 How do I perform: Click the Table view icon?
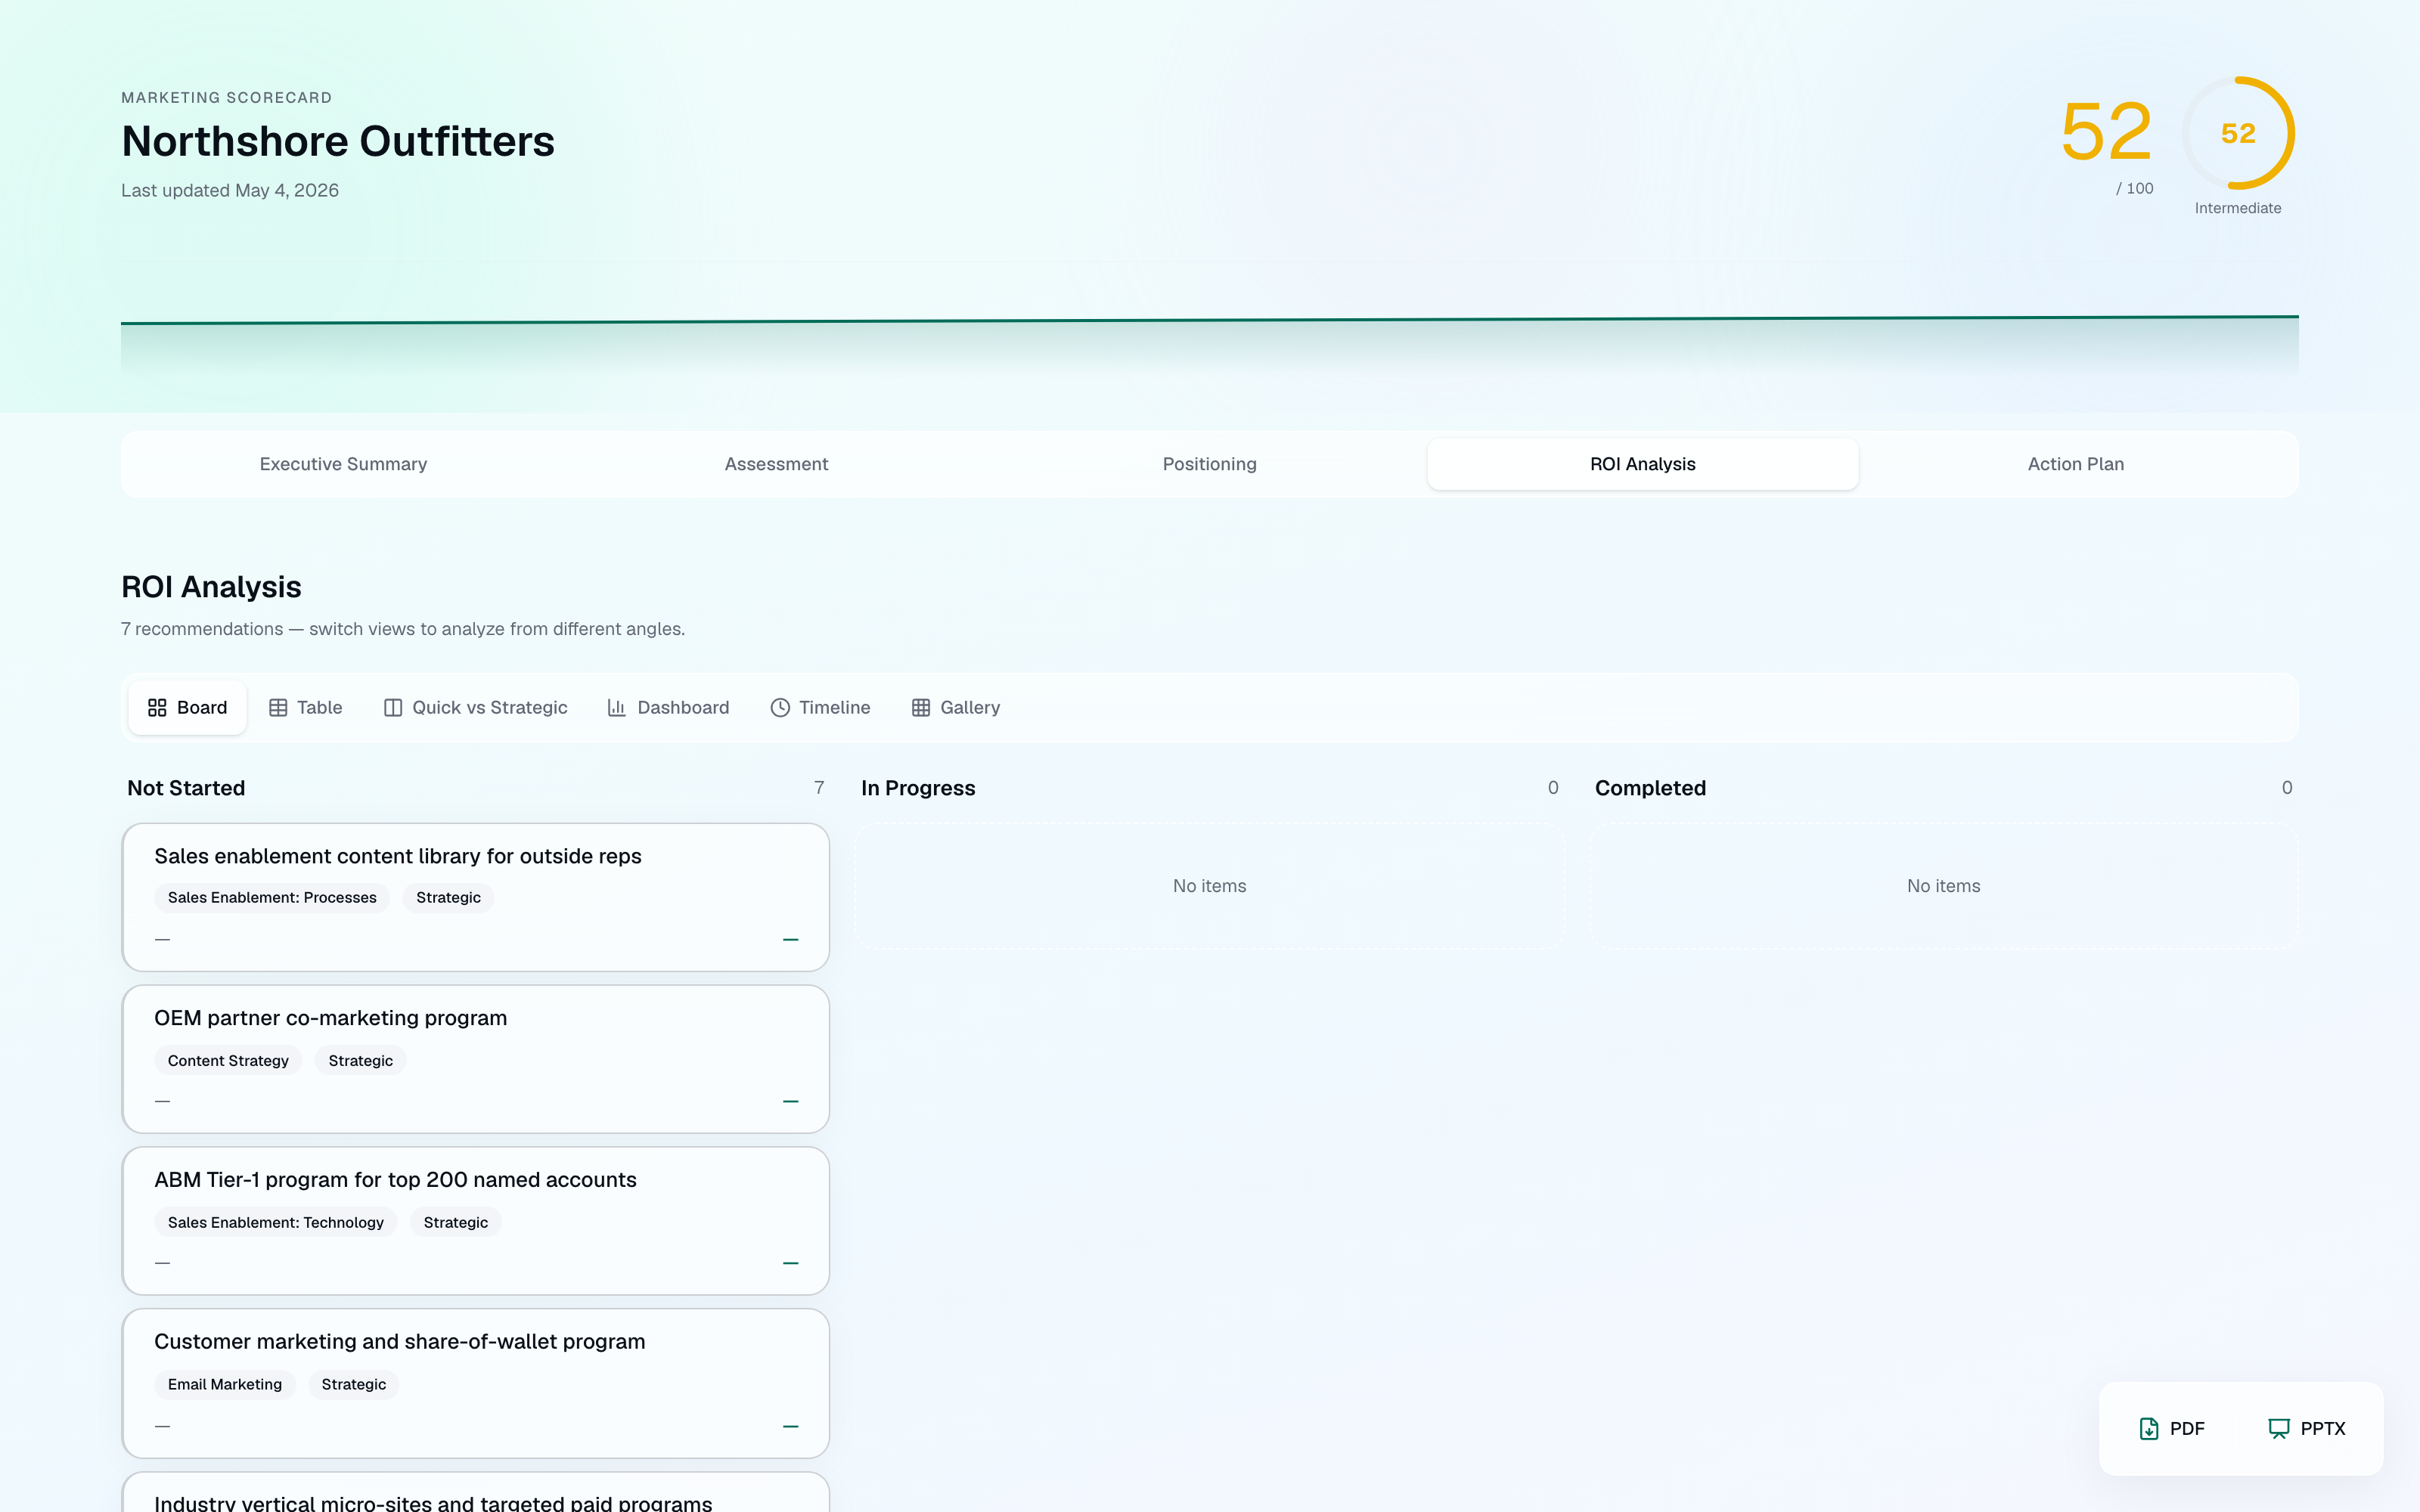point(278,708)
